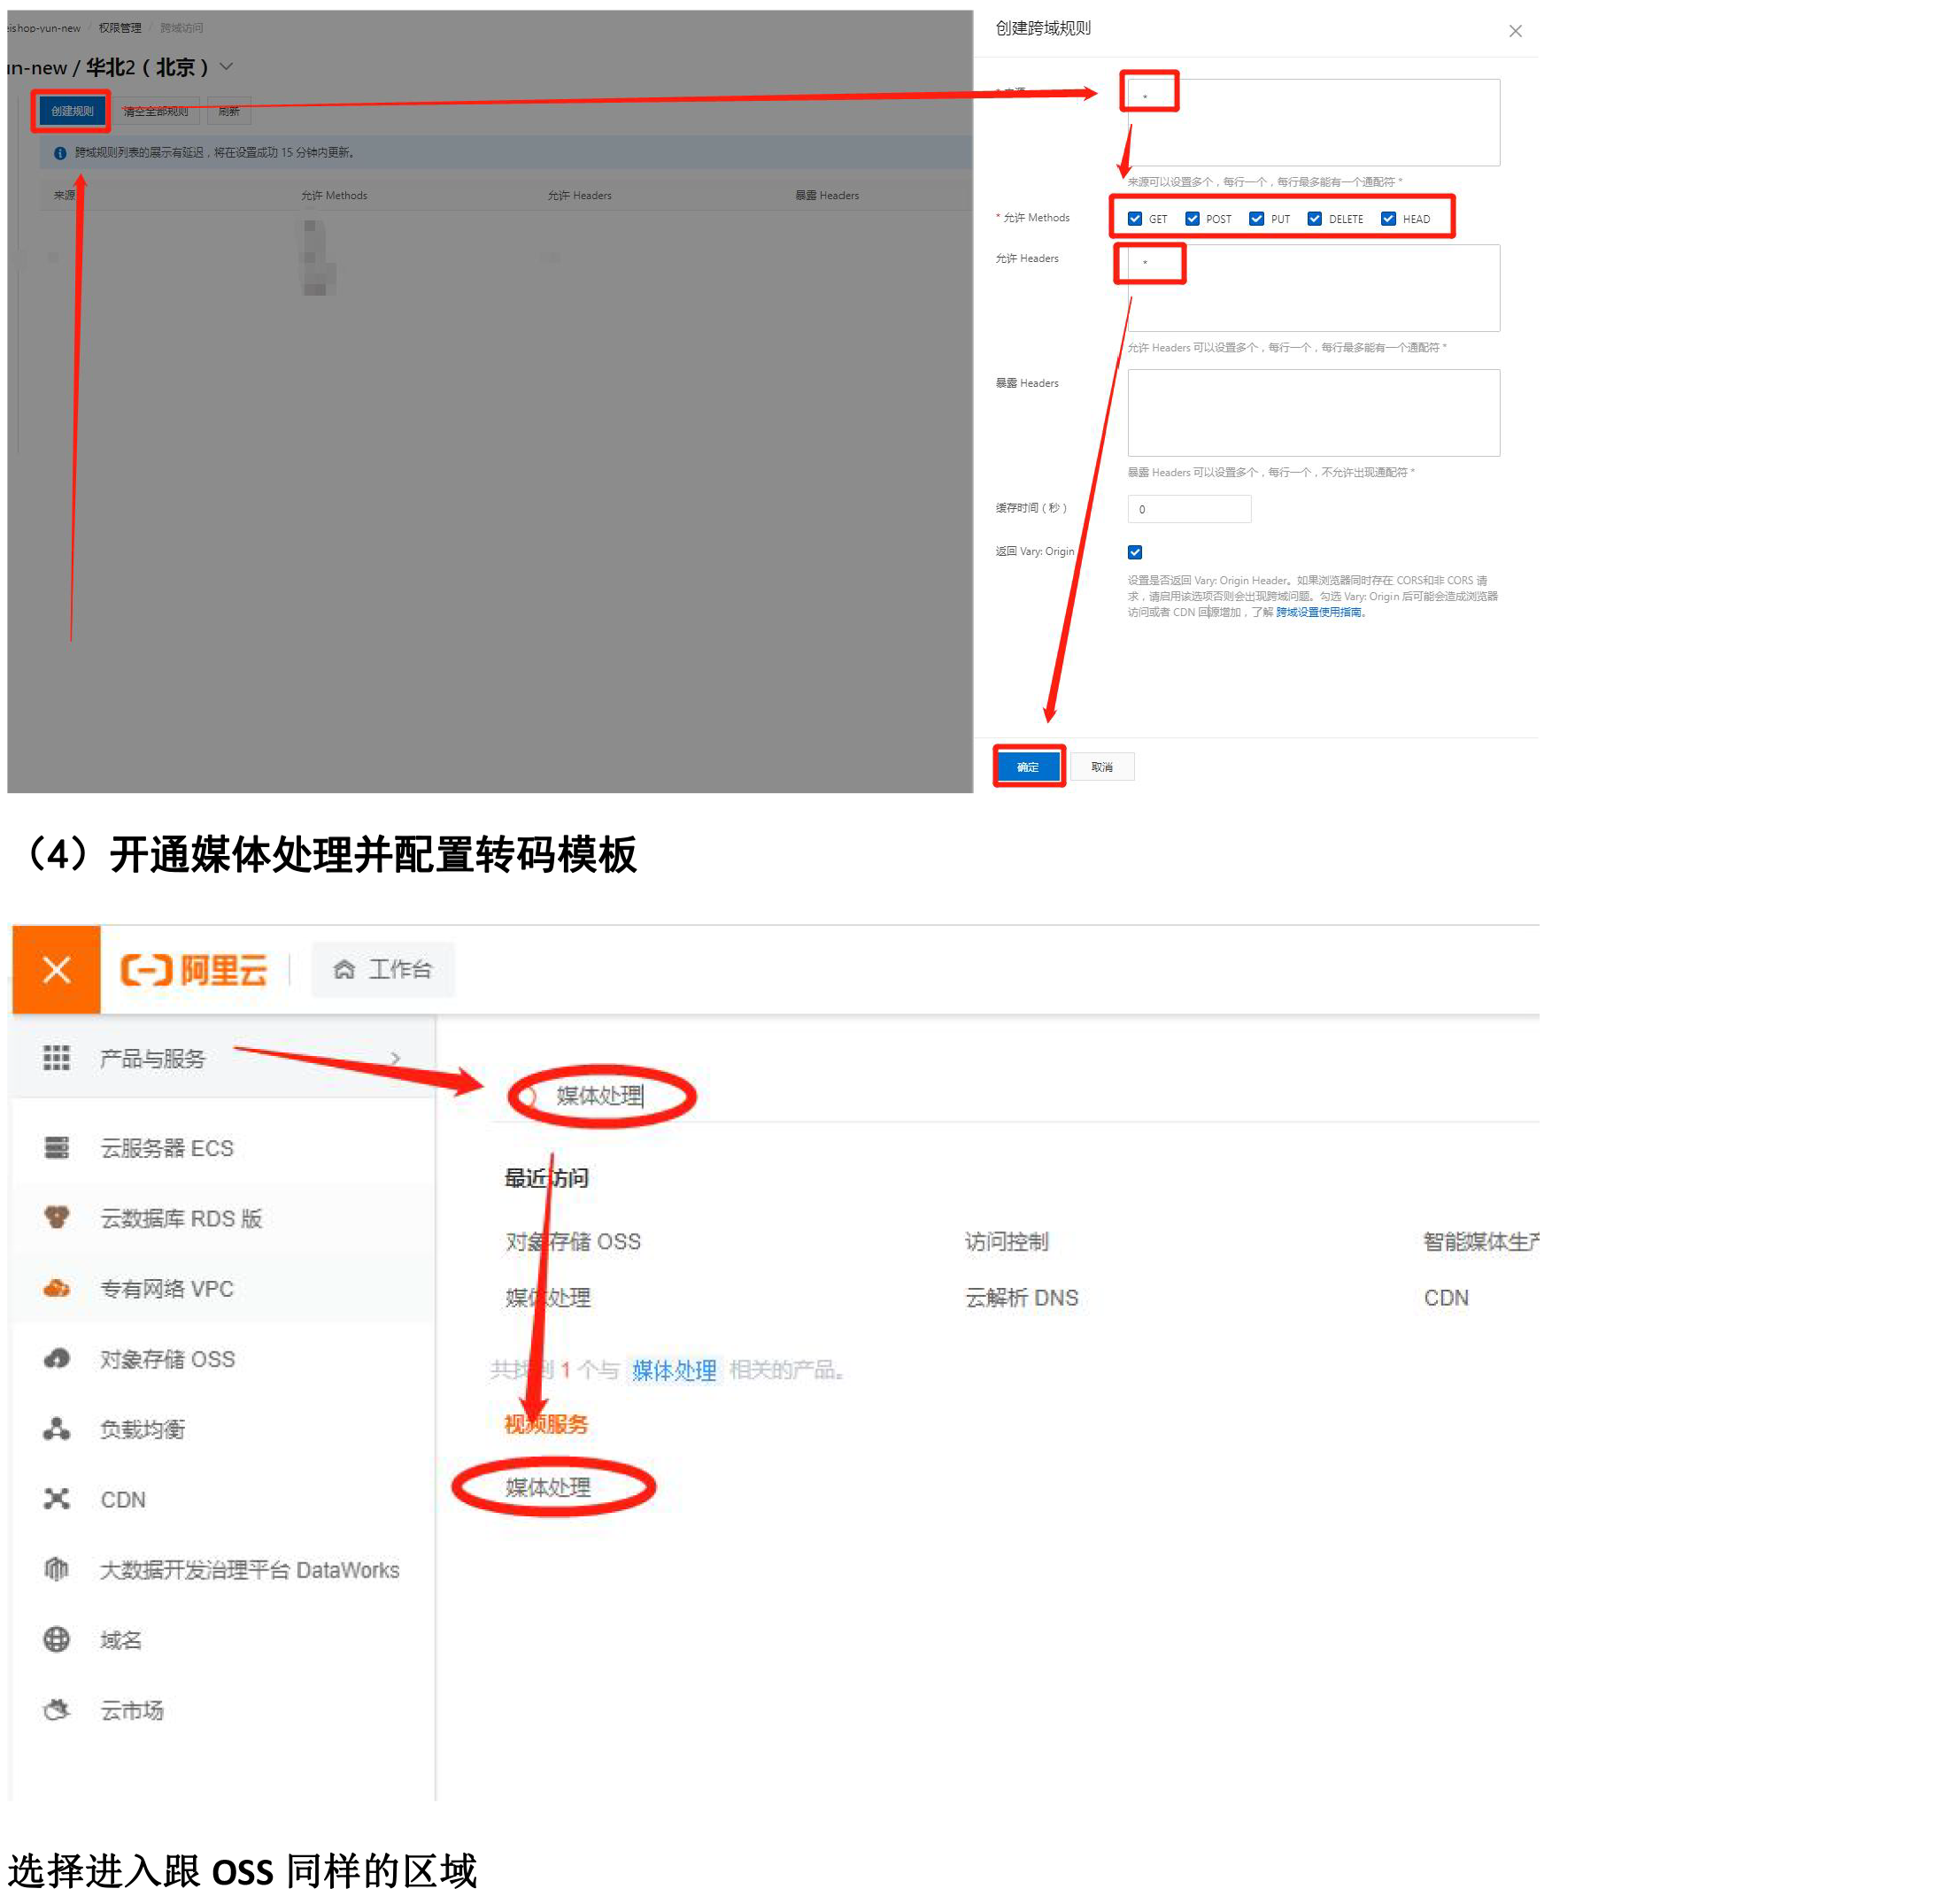The height and width of the screenshot is (1904, 1938).
Task: Close the 创建跨域规则 panel
Action: [x=1514, y=31]
